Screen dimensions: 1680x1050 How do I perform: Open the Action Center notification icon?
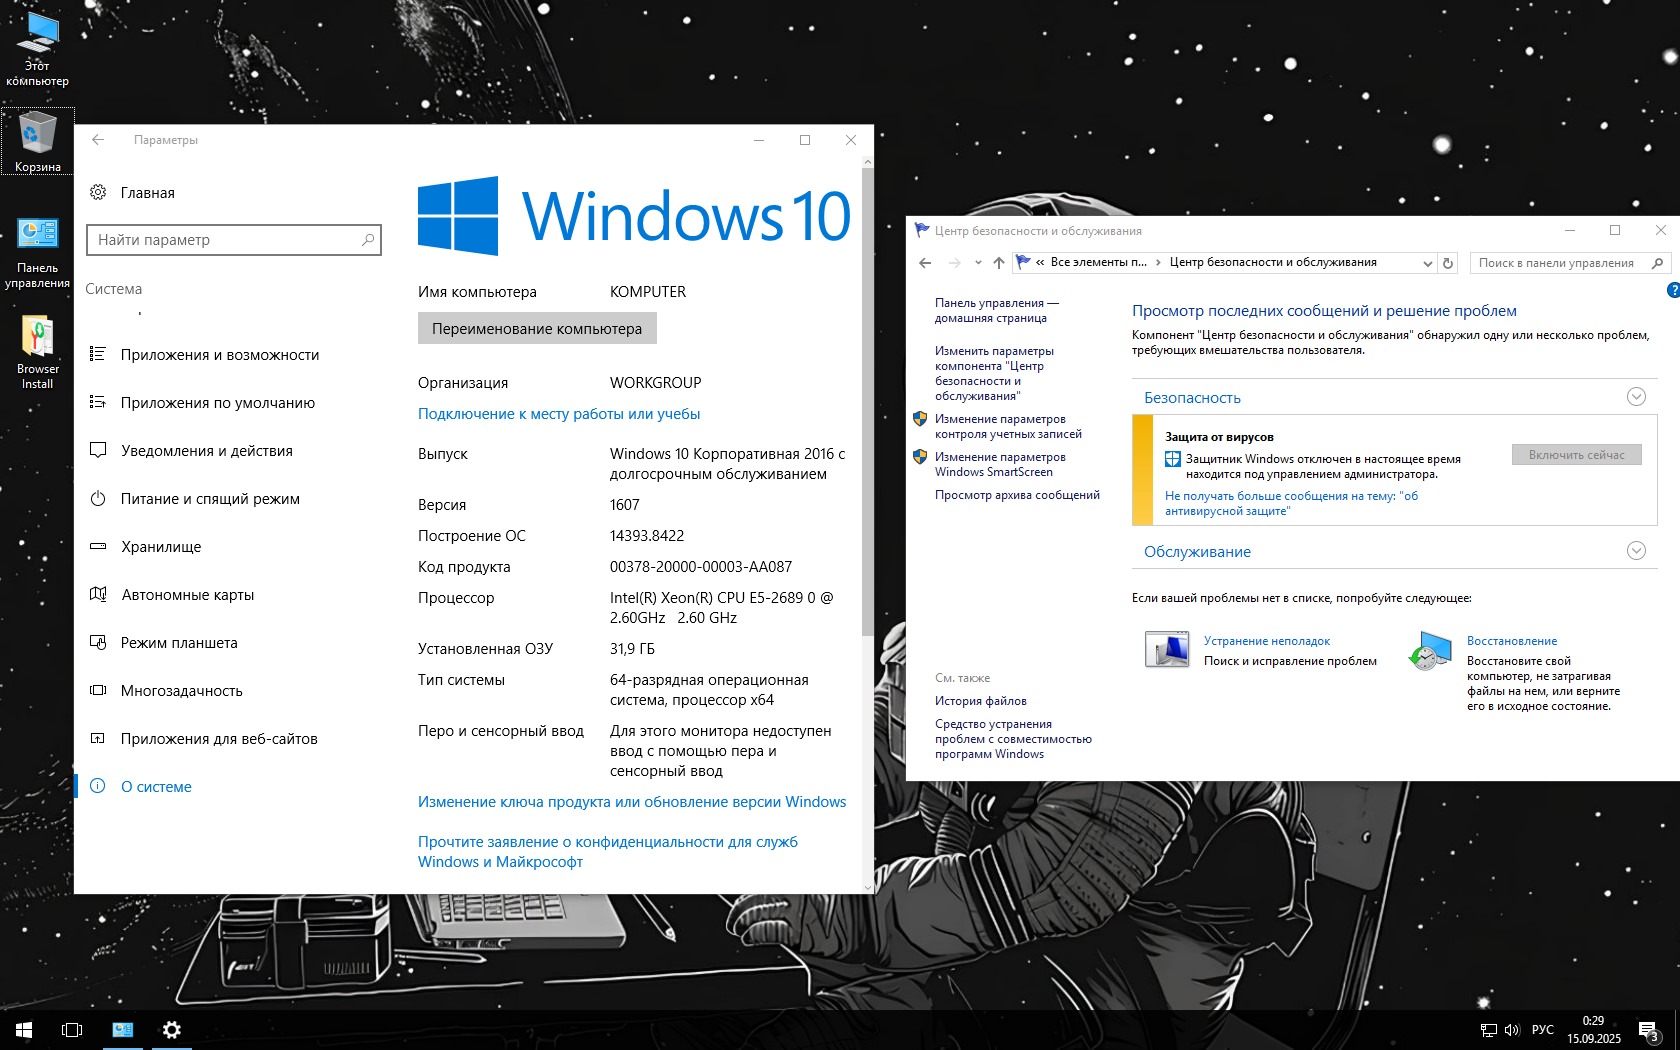[1649, 1030]
